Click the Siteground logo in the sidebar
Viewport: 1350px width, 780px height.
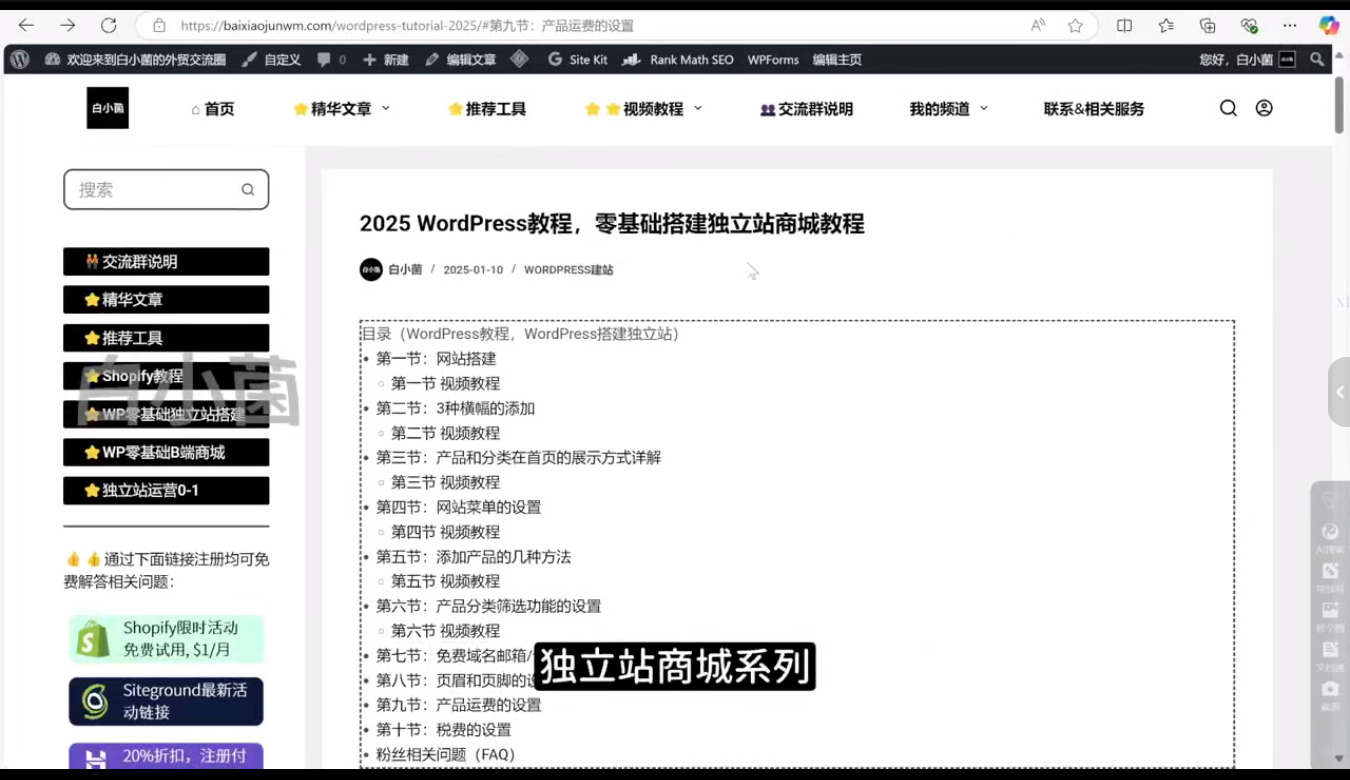(x=93, y=701)
